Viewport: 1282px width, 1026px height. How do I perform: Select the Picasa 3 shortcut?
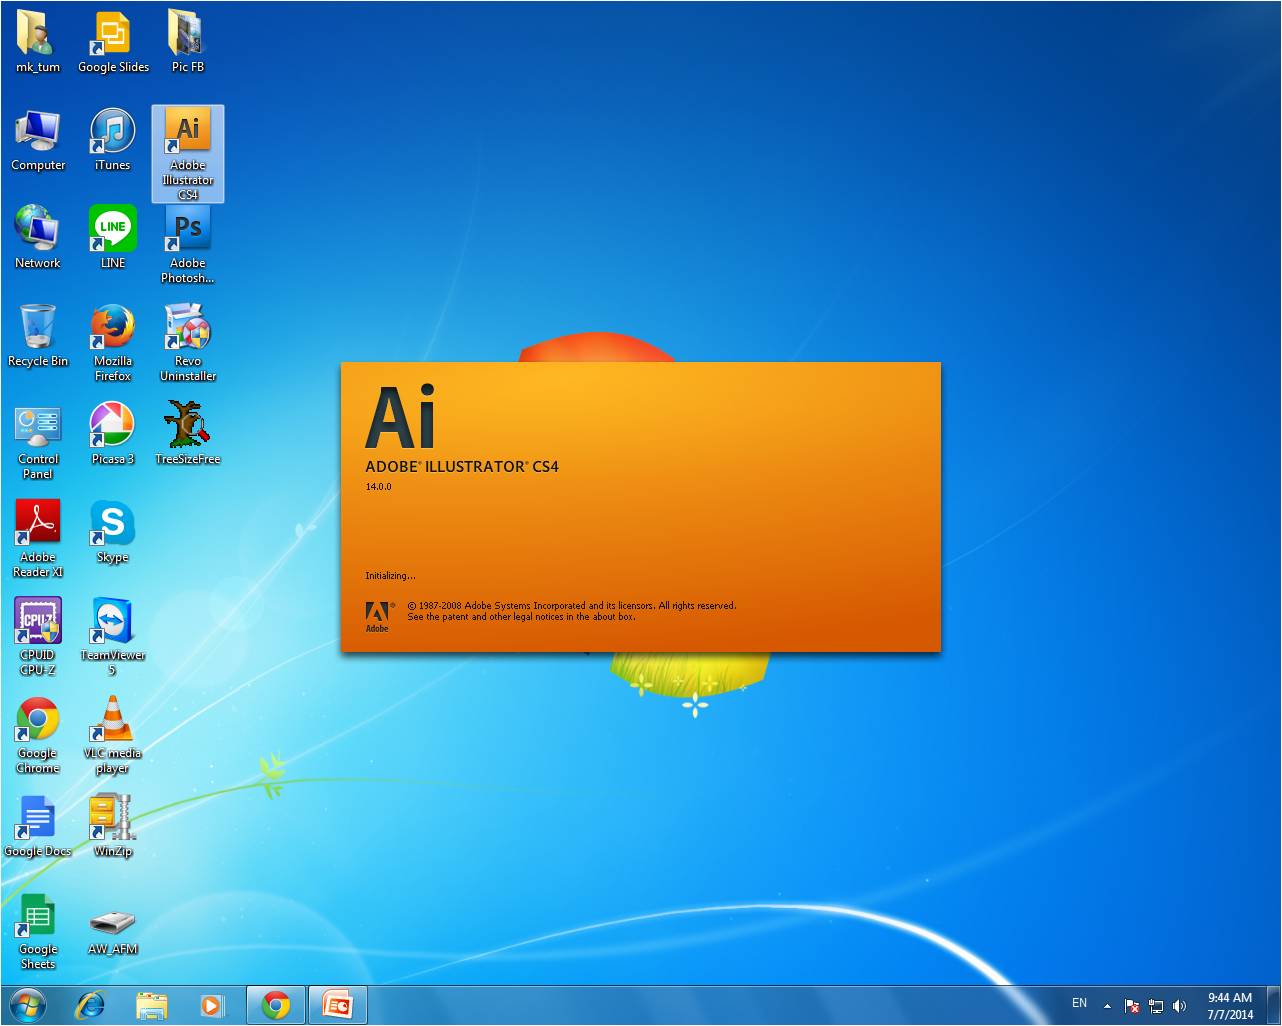113,434
